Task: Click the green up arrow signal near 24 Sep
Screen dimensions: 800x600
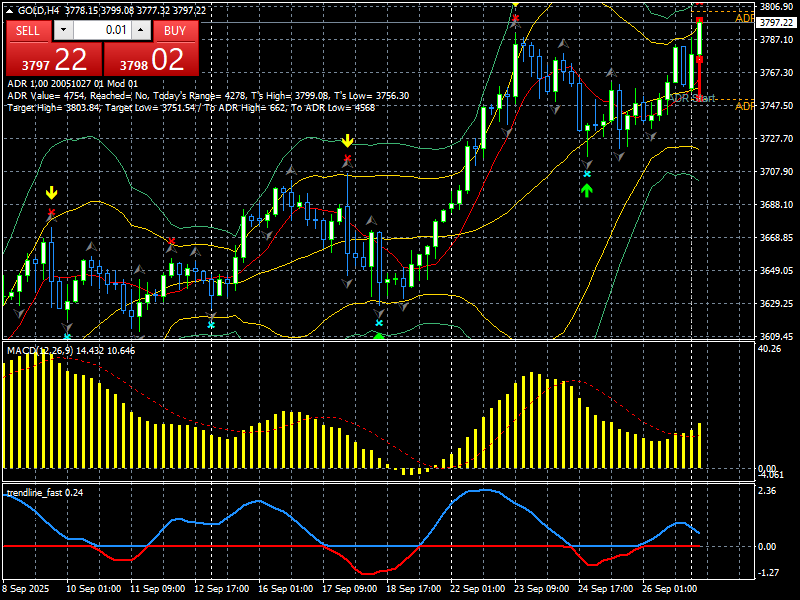Action: (x=587, y=190)
